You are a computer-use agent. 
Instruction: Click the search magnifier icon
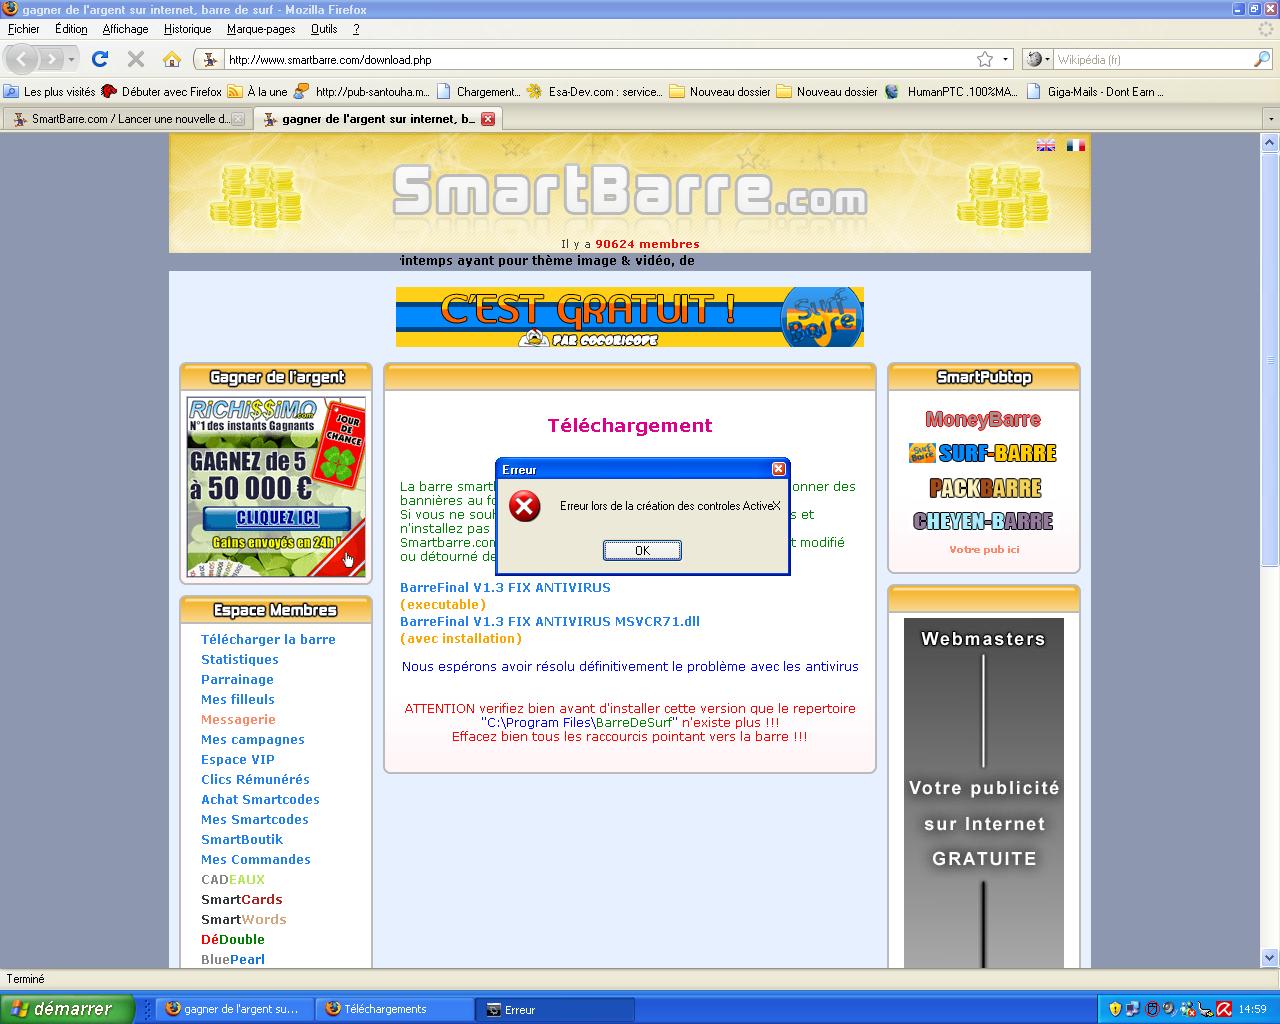tap(1262, 59)
